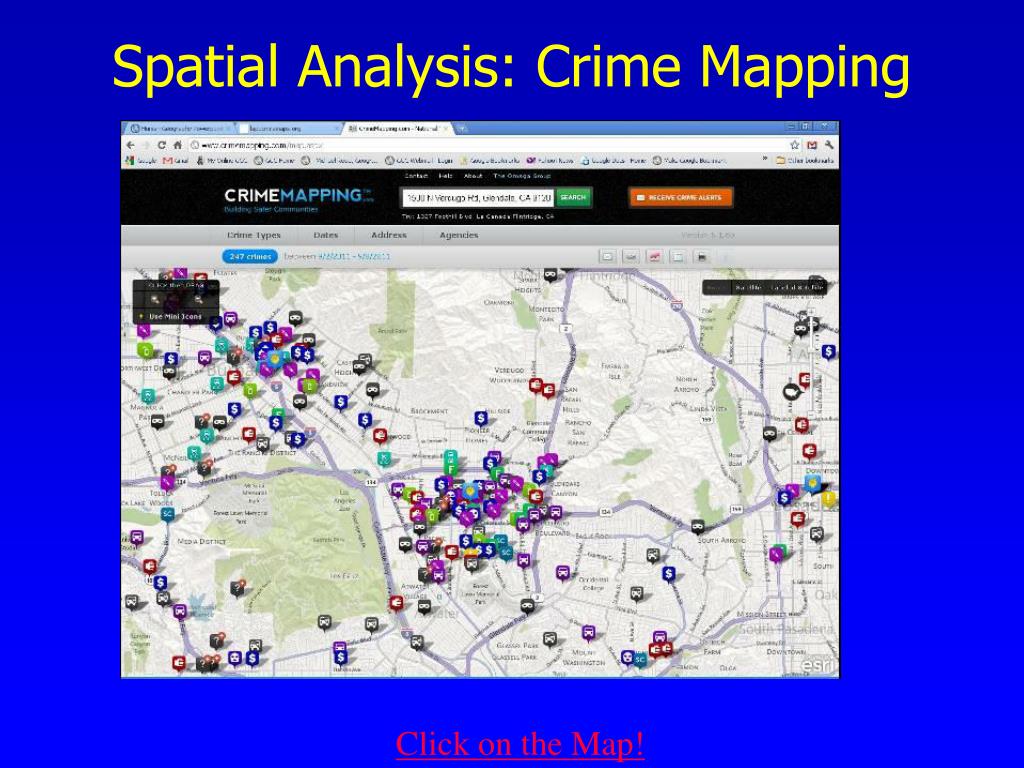The width and height of the screenshot is (1024, 768).
Task: Click the map zoom-in magnifier icon
Action: click(155, 300)
